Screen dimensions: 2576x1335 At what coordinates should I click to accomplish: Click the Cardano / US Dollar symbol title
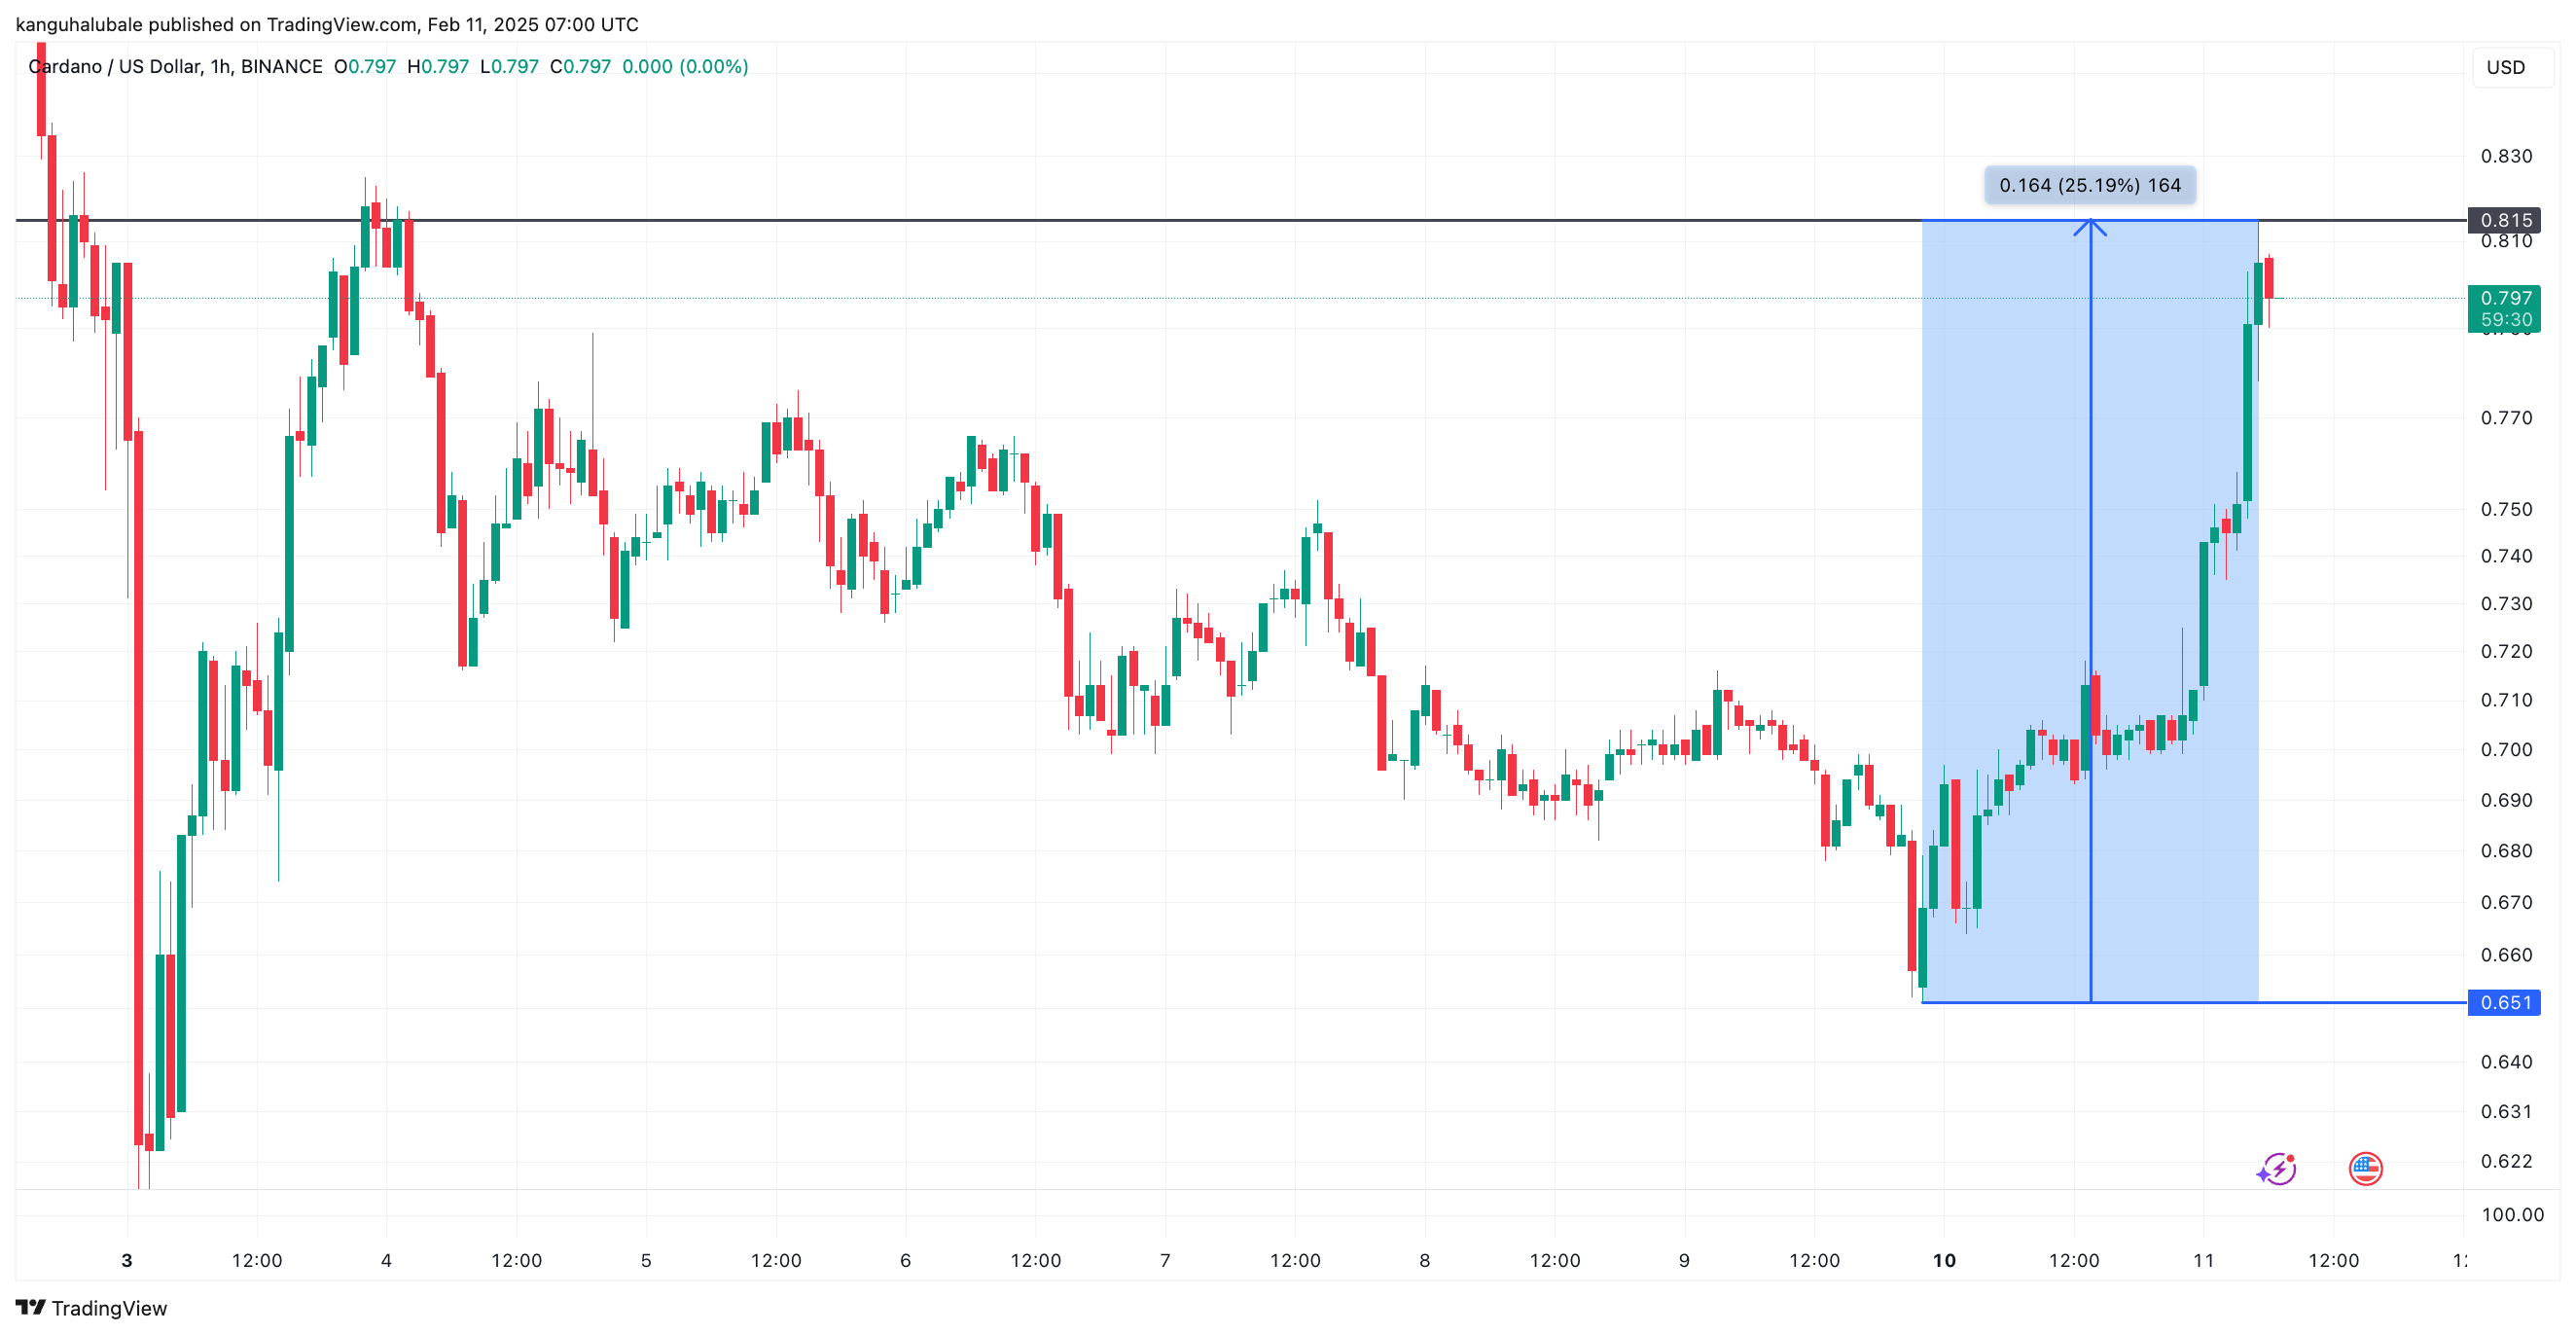coord(175,67)
